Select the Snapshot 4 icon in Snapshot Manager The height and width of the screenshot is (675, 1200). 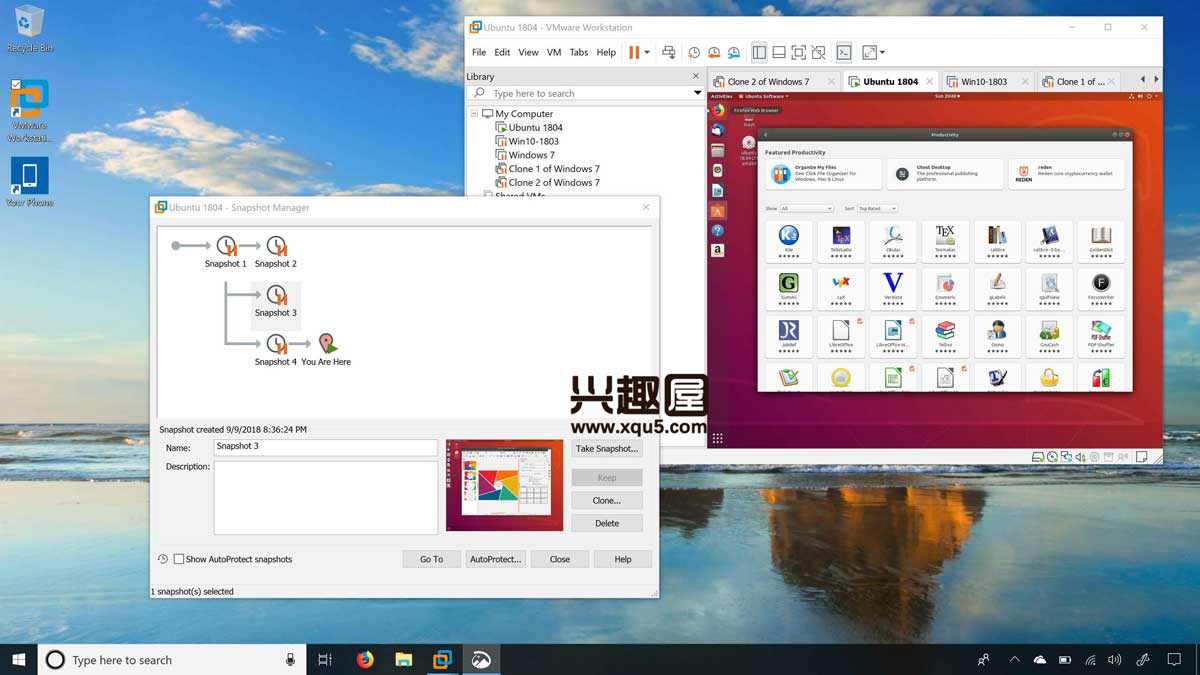[x=276, y=344]
